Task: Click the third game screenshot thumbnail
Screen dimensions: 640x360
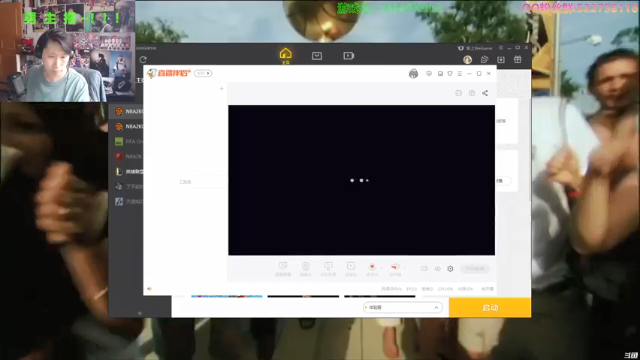Action: tap(380, 296)
